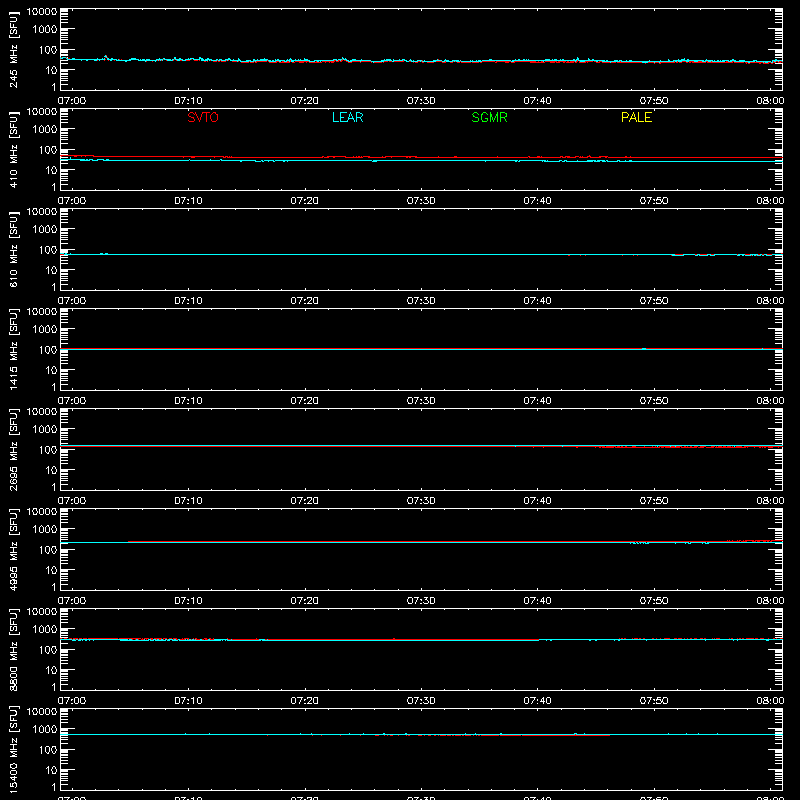Click the 07:30 time label of the 1415 MHz panel
Viewport: 800px width, 800px height.
421,401
